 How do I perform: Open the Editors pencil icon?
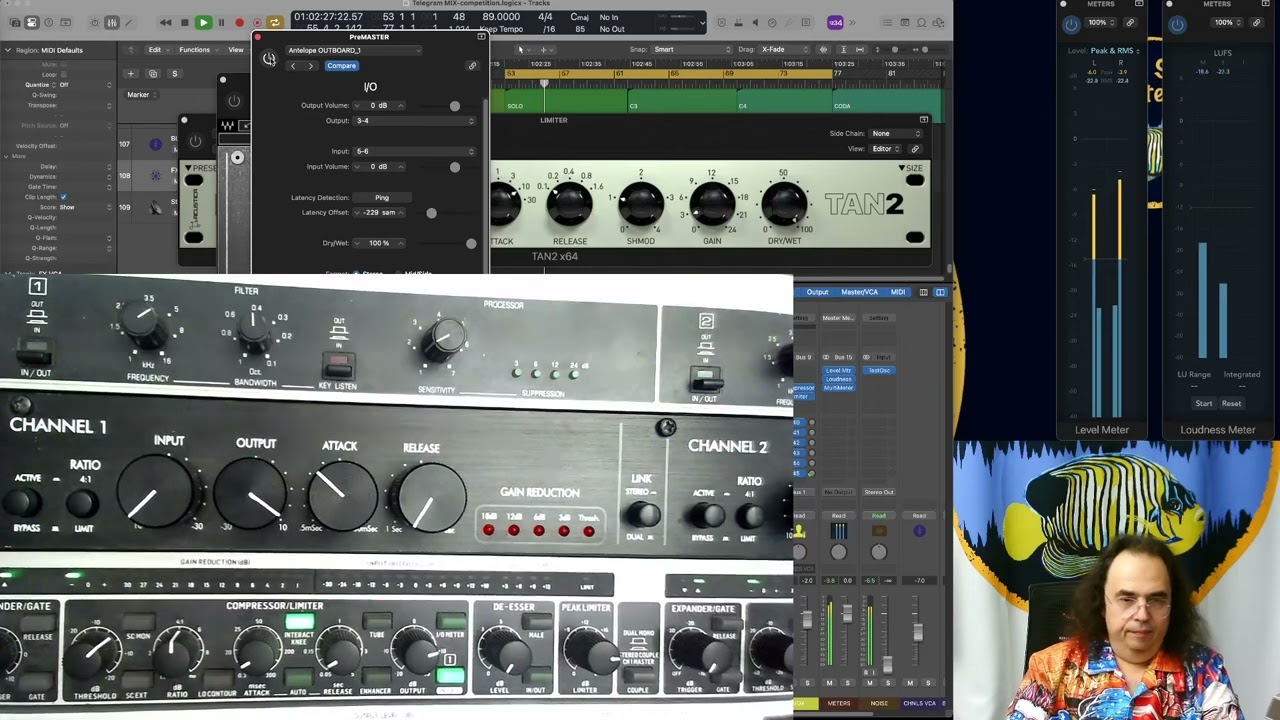pos(128,22)
